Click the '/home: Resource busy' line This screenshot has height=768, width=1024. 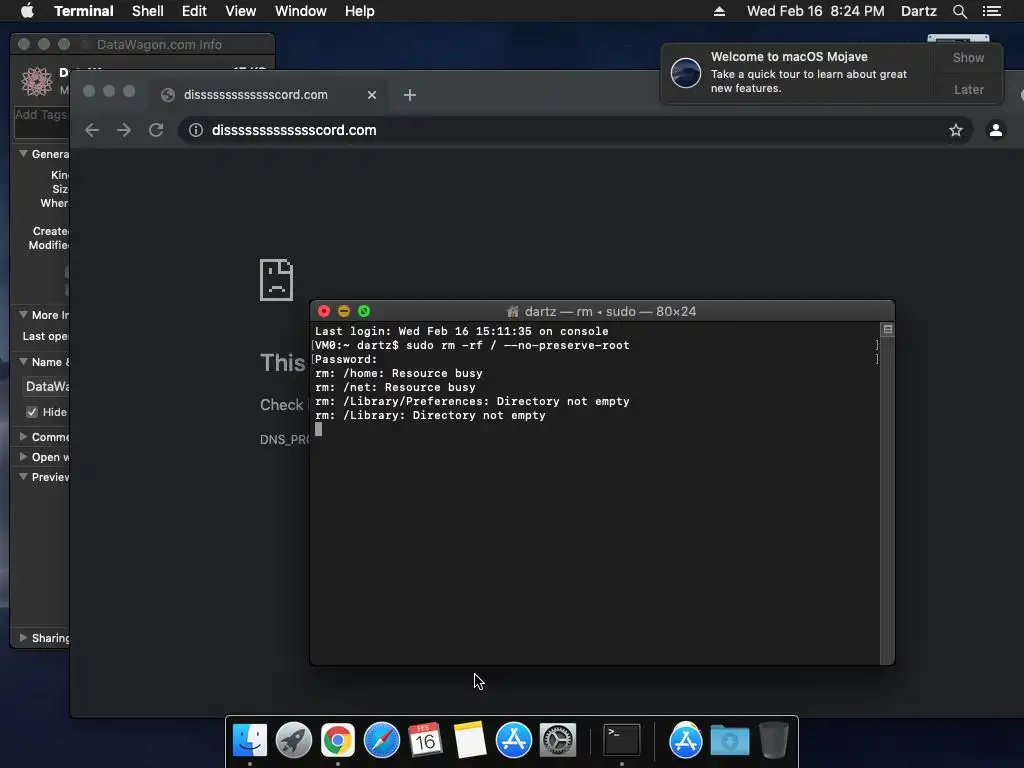point(398,373)
